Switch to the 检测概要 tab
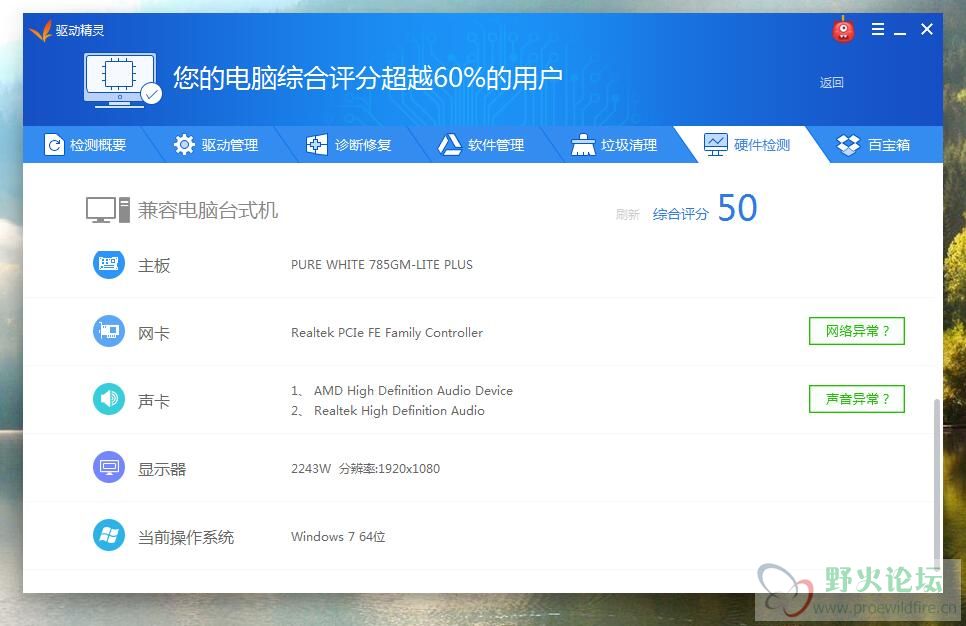The height and width of the screenshot is (626, 966). point(85,145)
